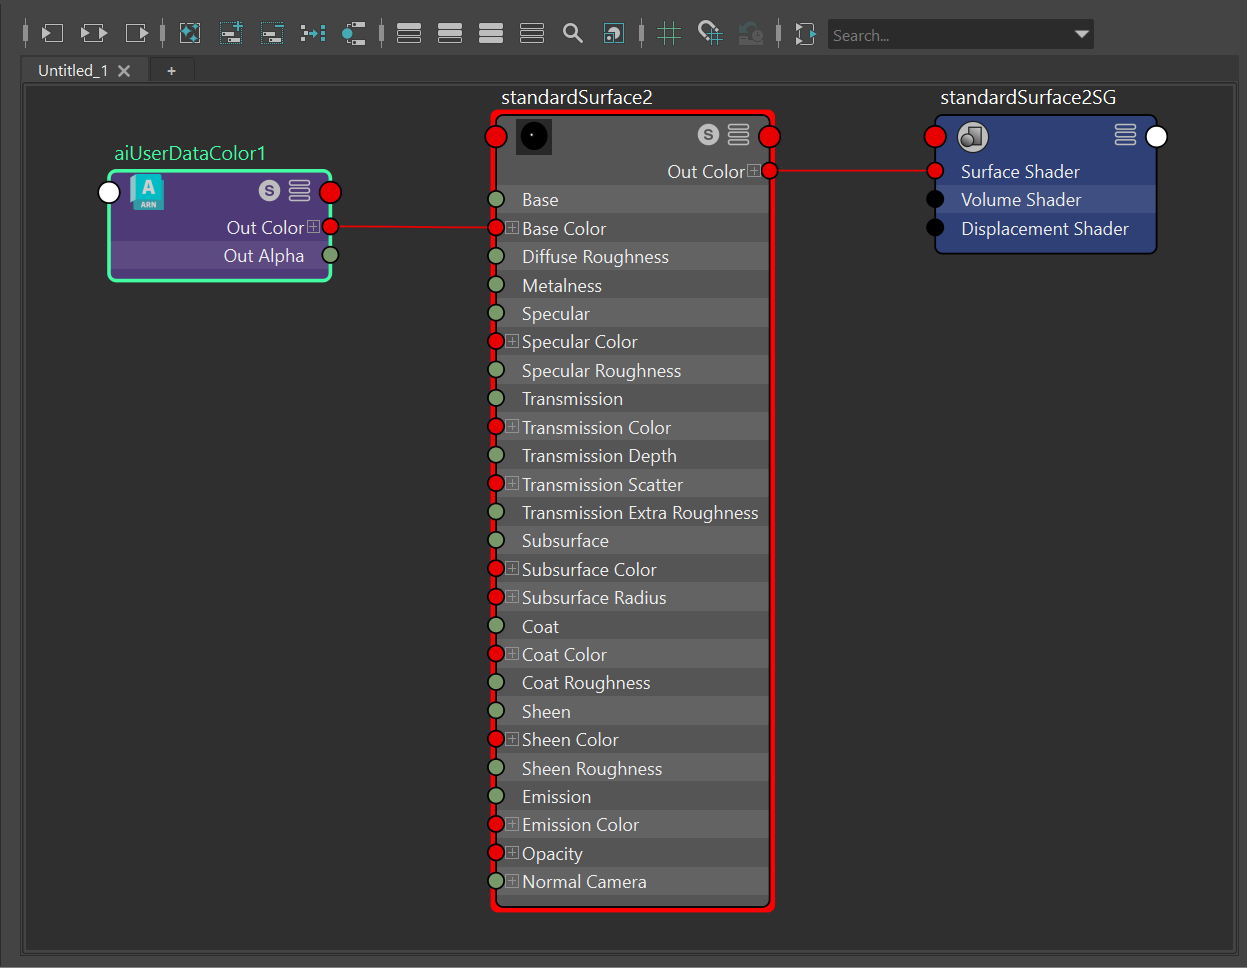Click the magnifier search icon in toolbar
The height and width of the screenshot is (968, 1247).
click(x=572, y=34)
